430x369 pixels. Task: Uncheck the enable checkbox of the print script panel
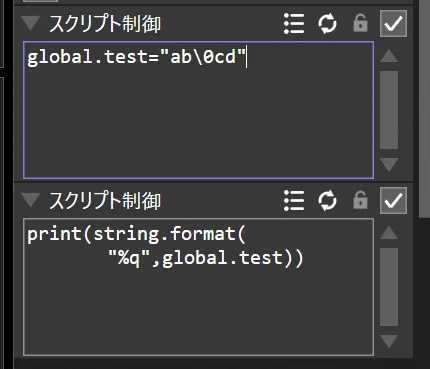pos(393,200)
